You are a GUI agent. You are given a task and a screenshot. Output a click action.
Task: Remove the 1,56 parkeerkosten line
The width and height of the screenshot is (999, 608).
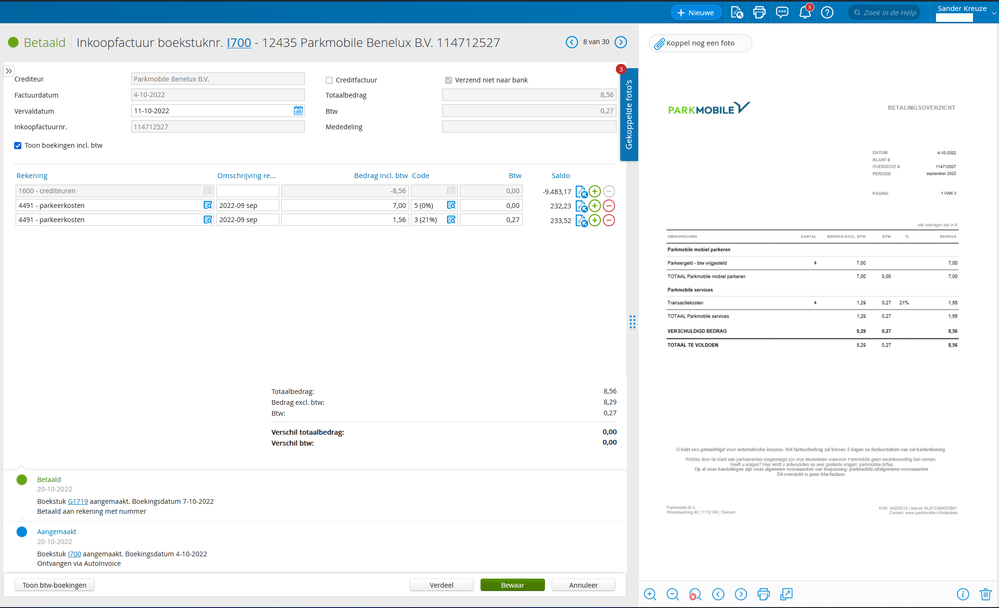click(609, 221)
